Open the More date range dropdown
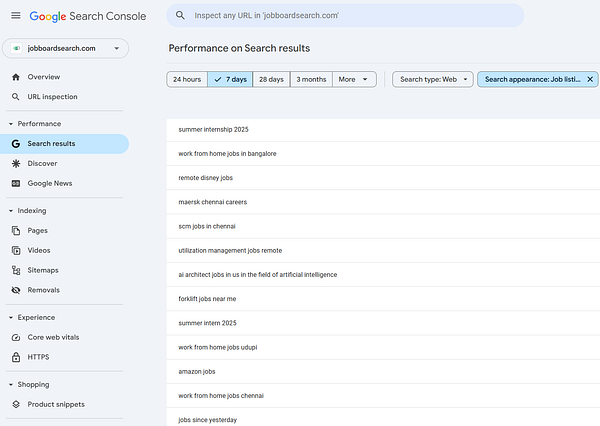 click(x=354, y=79)
